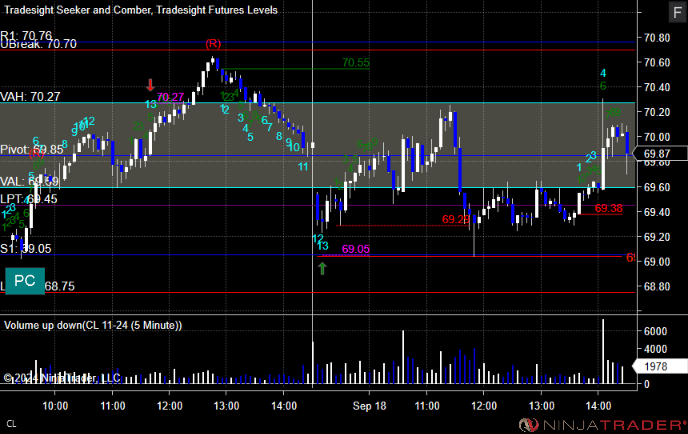
Task: Click the Pivot 69.85 level label
Action: [32, 150]
